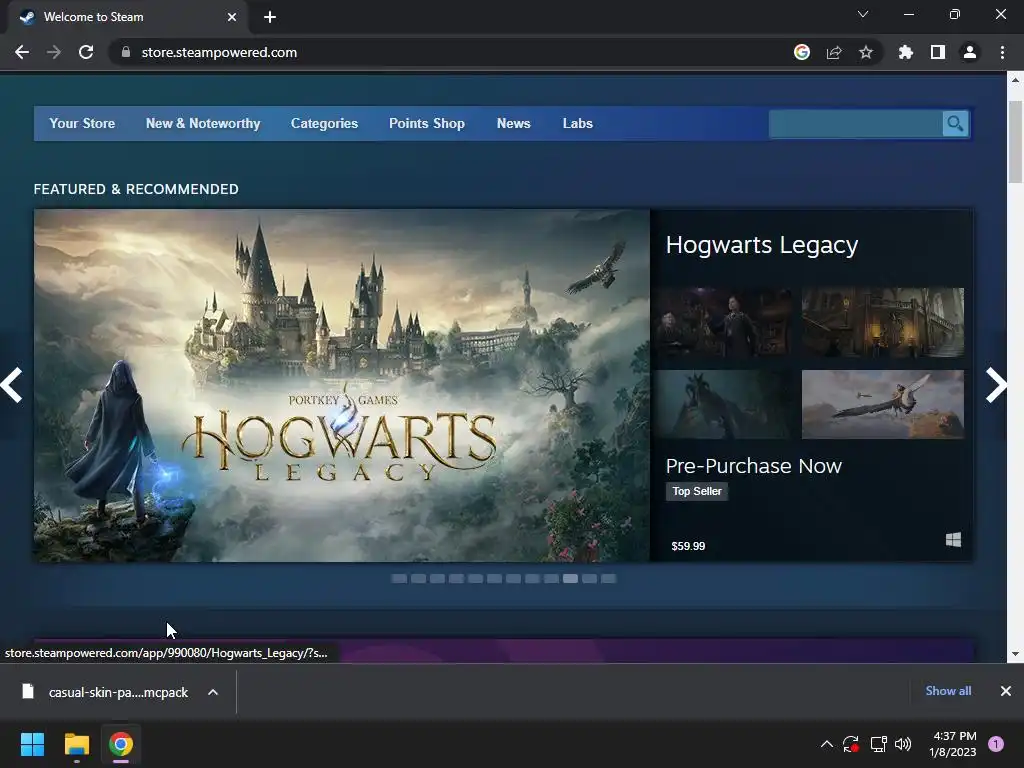Click the padlock site info icon
This screenshot has height=768, width=1024.
126,52
